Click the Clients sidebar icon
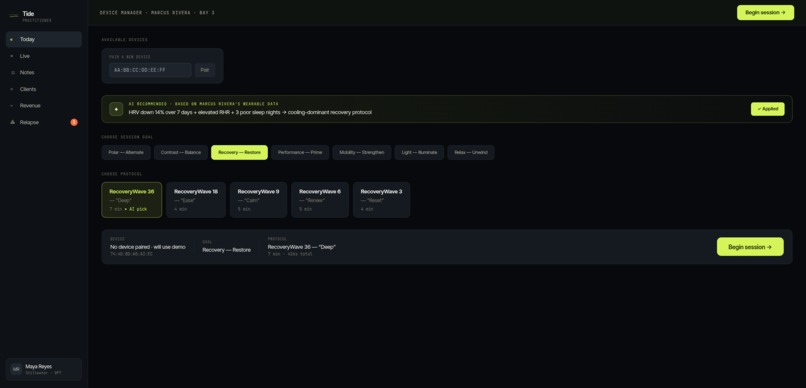 click(12, 89)
